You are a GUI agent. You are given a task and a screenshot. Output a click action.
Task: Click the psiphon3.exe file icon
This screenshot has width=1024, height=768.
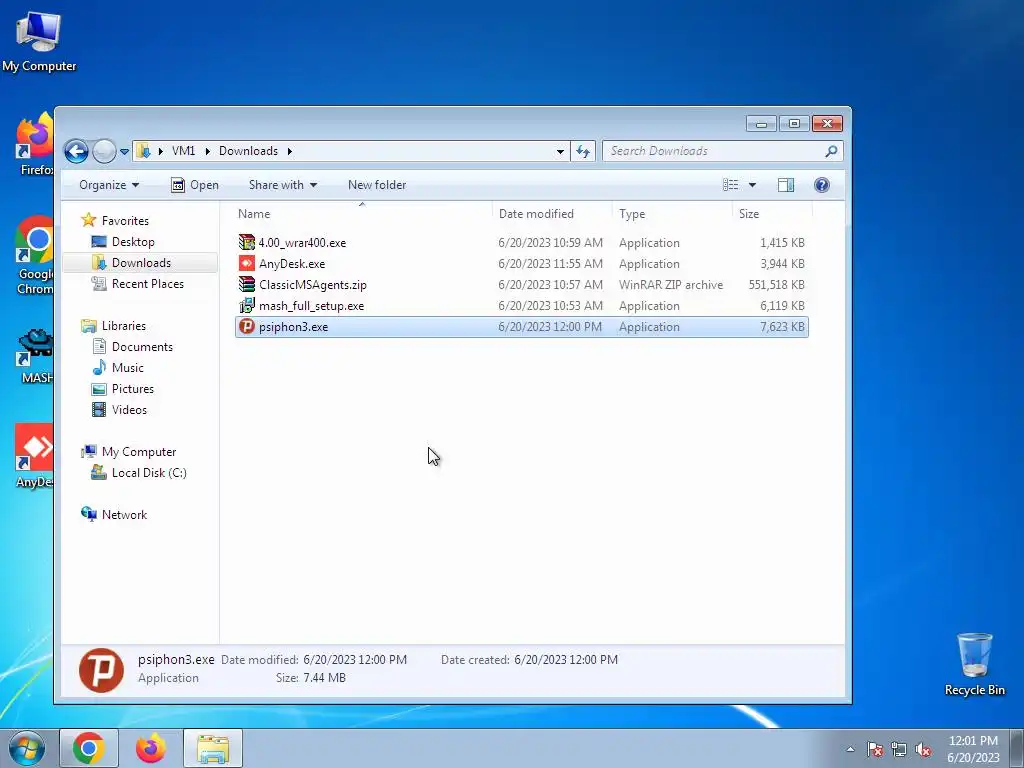(x=246, y=327)
